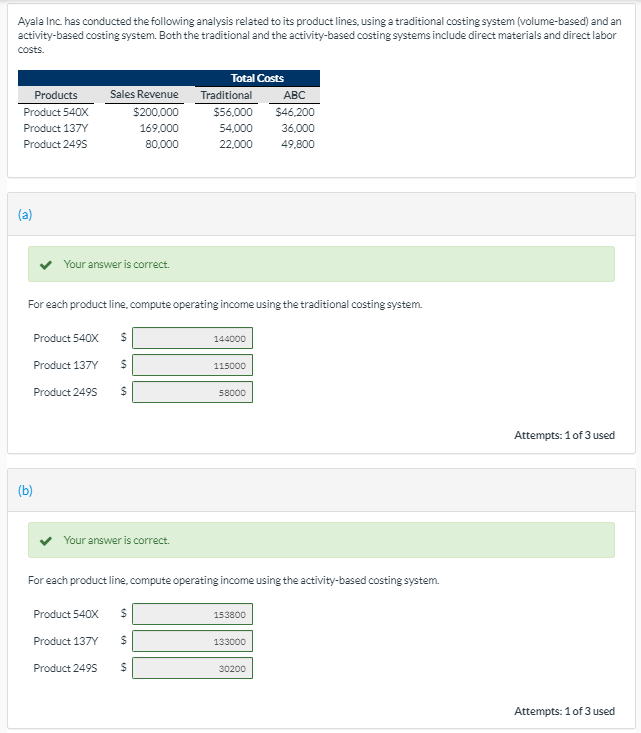641x733 pixels.
Task: Select the (b) section heading
Action: coord(25,490)
